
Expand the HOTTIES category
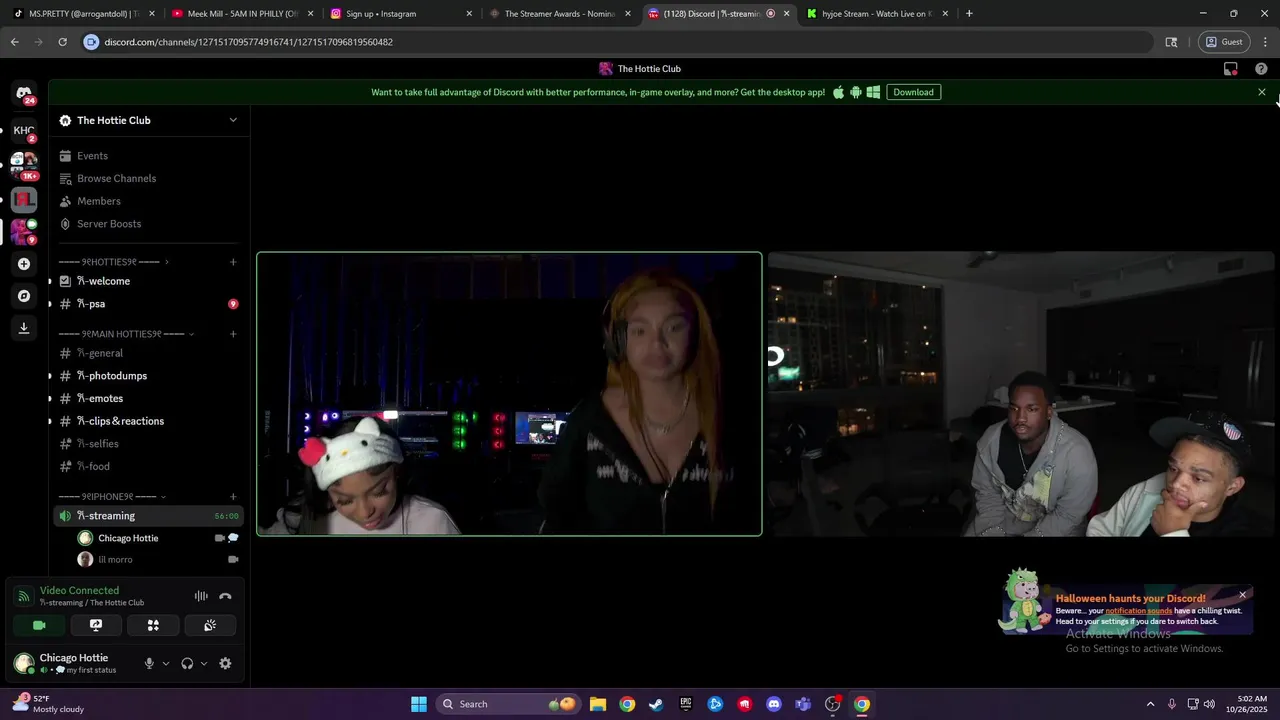[113, 262]
